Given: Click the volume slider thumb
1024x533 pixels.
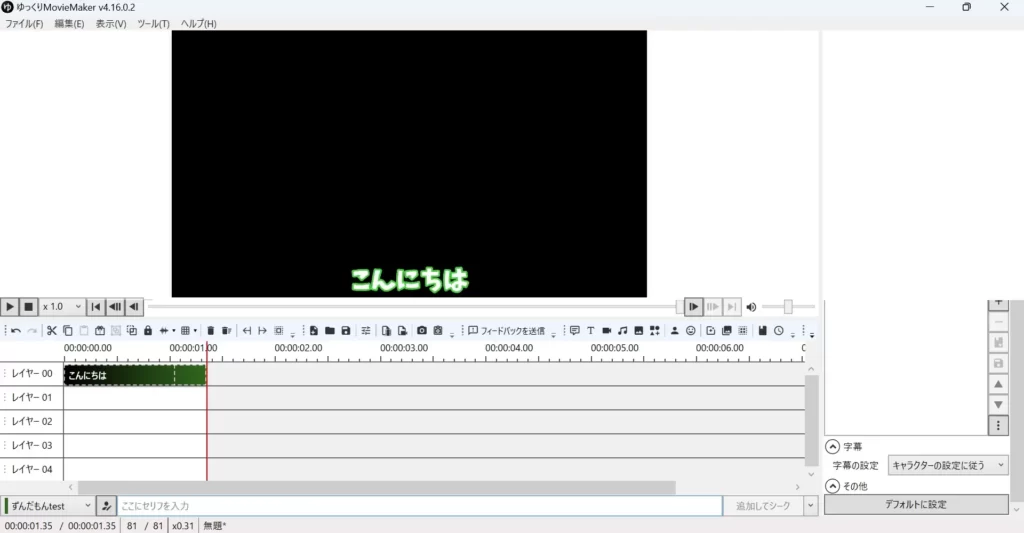Looking at the screenshot, I should [x=788, y=306].
